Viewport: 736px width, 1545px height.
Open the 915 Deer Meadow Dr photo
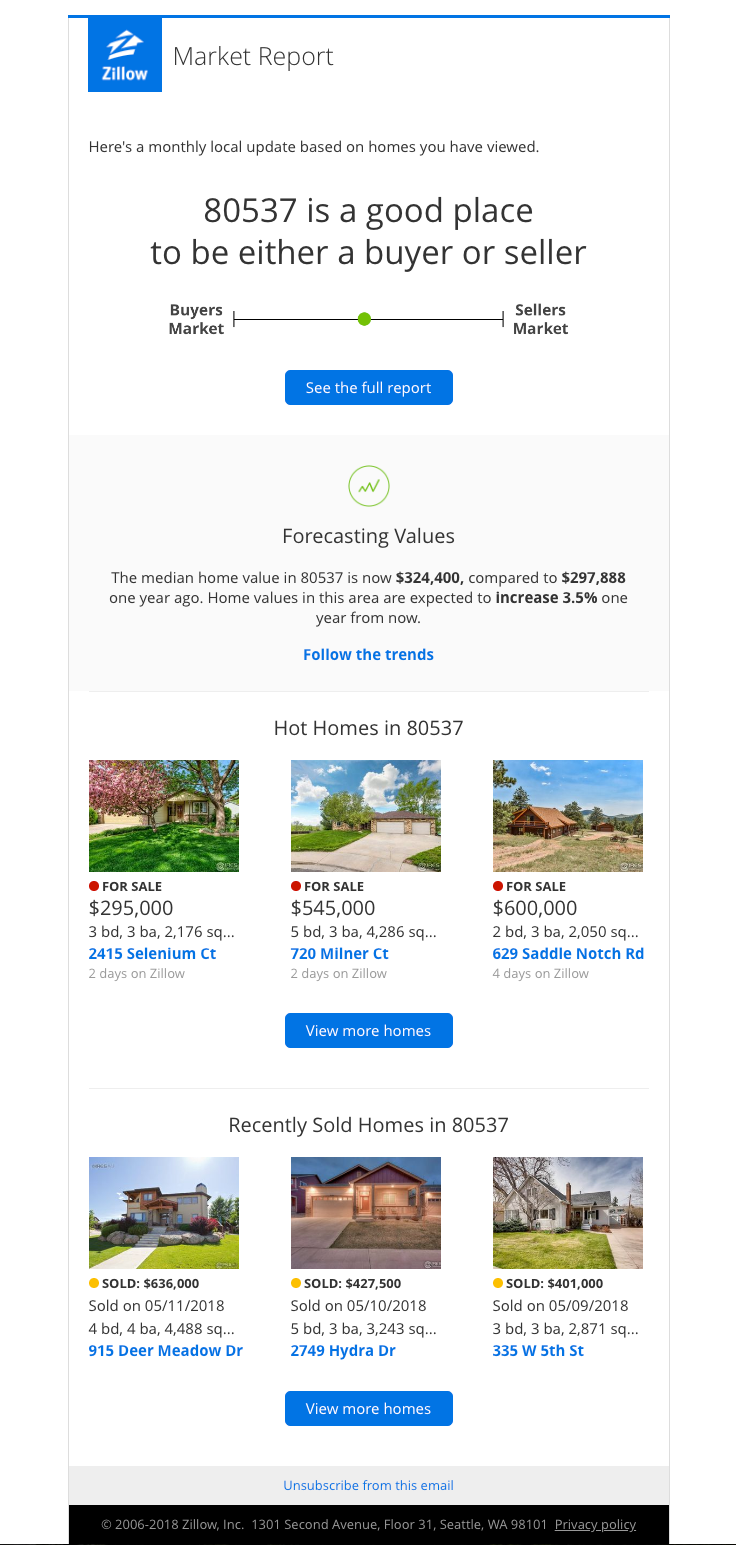[164, 1212]
